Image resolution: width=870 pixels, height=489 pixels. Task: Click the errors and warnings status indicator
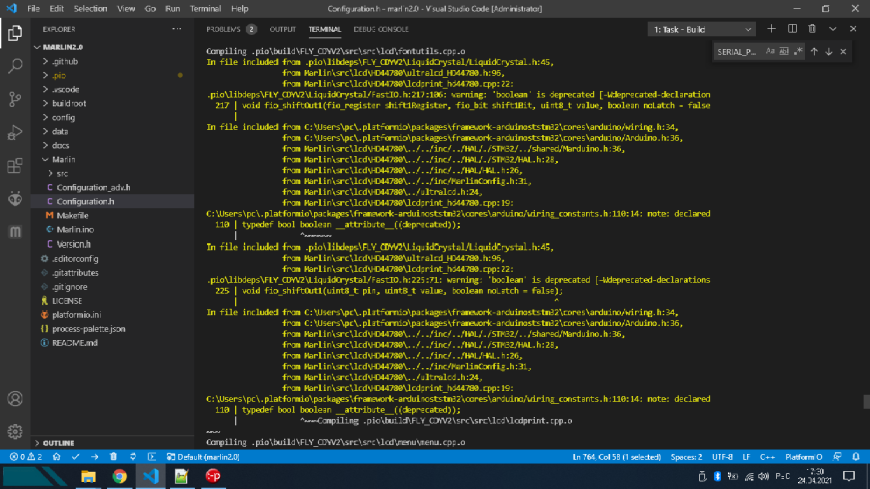click(26, 457)
